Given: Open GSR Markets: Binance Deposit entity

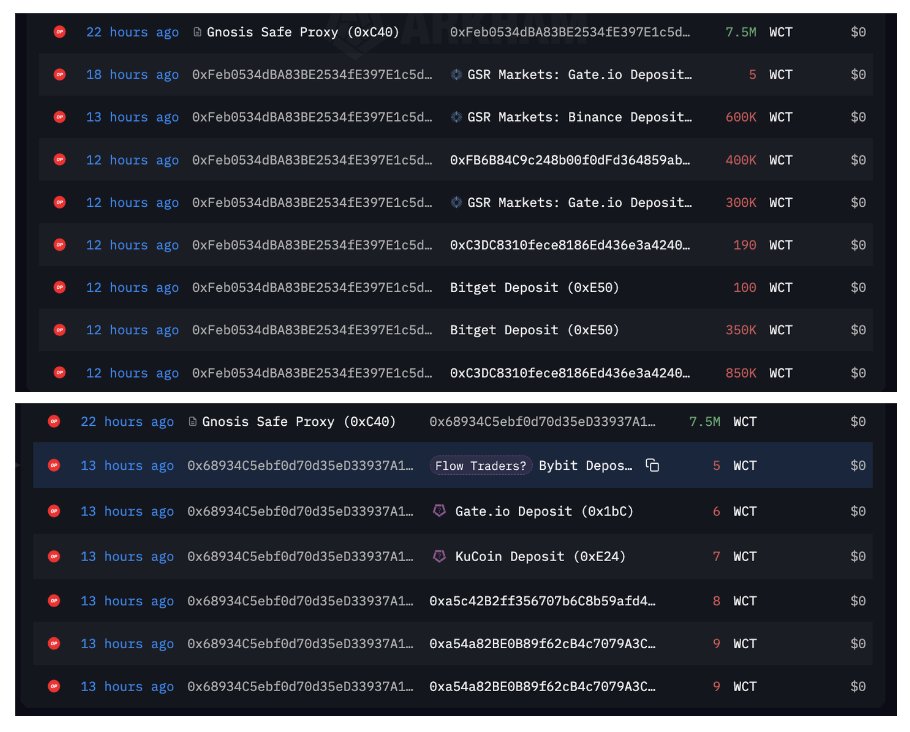Looking at the screenshot, I should (579, 117).
